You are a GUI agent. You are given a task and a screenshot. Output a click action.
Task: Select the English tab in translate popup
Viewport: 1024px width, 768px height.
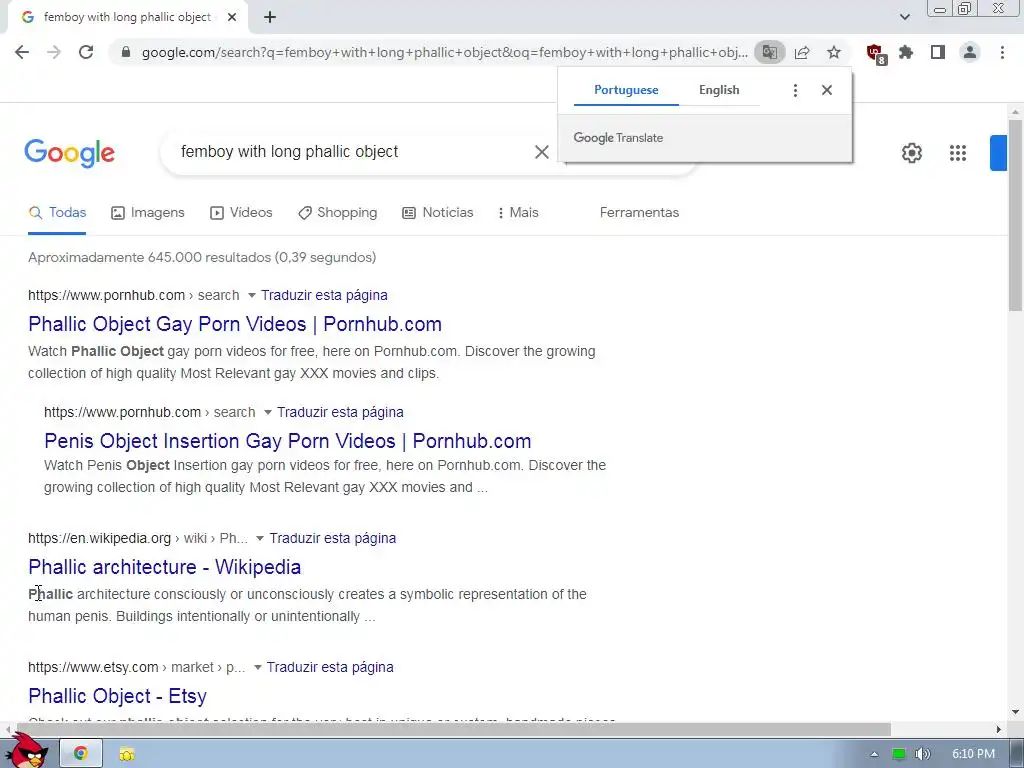click(x=719, y=90)
